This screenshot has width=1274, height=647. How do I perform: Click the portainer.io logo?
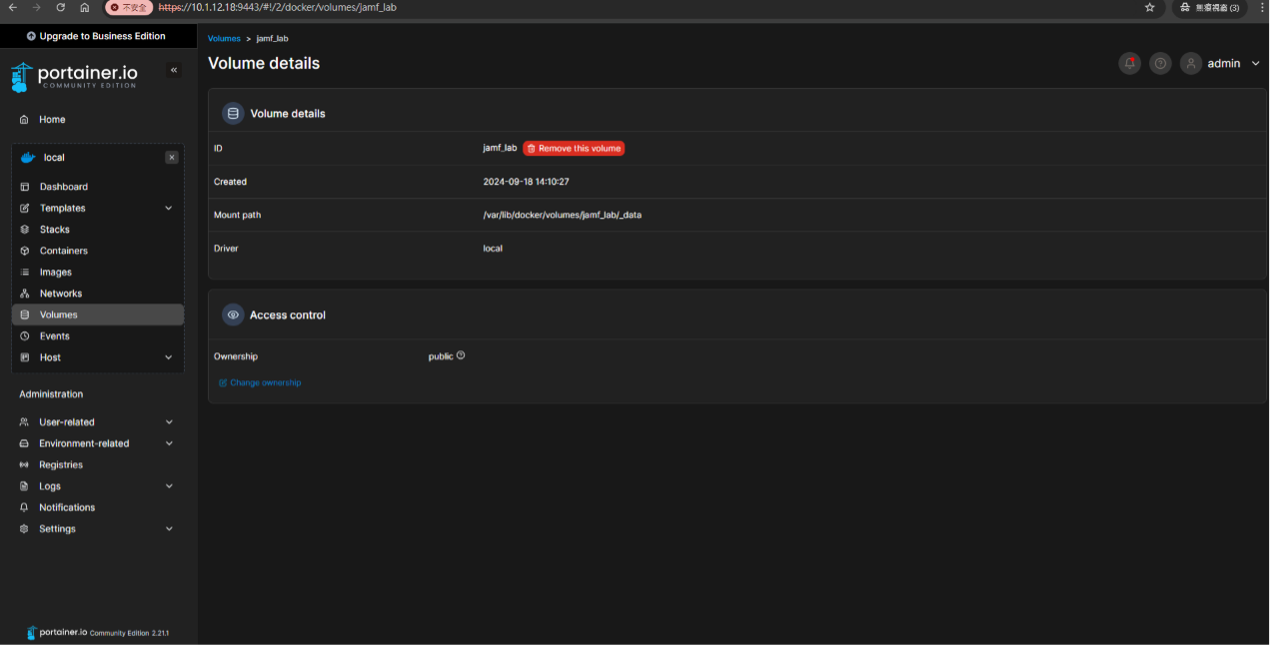(x=75, y=76)
